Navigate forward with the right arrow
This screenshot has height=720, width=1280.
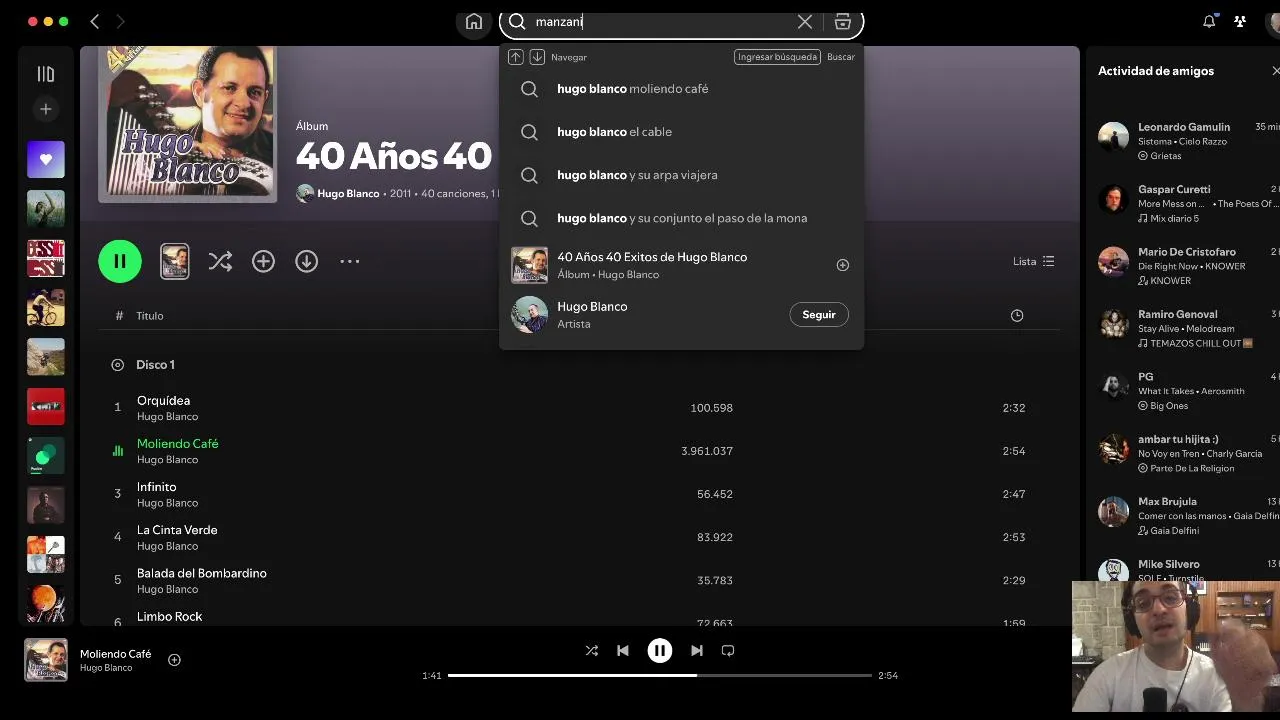[121, 21]
